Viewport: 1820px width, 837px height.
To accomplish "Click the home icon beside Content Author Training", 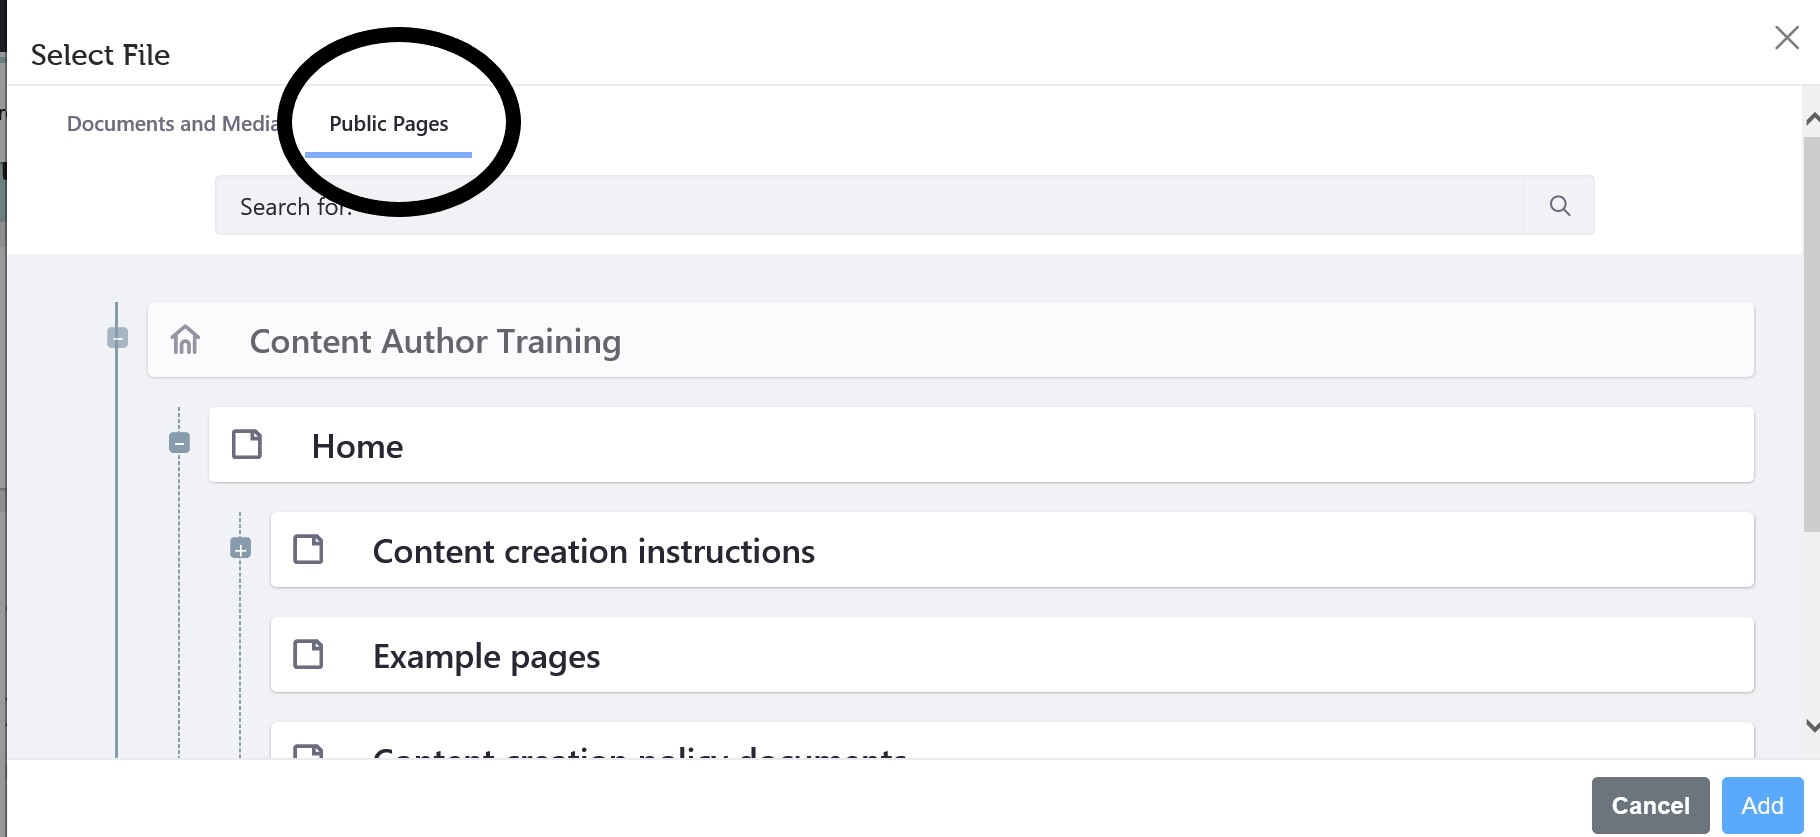I will coord(185,340).
